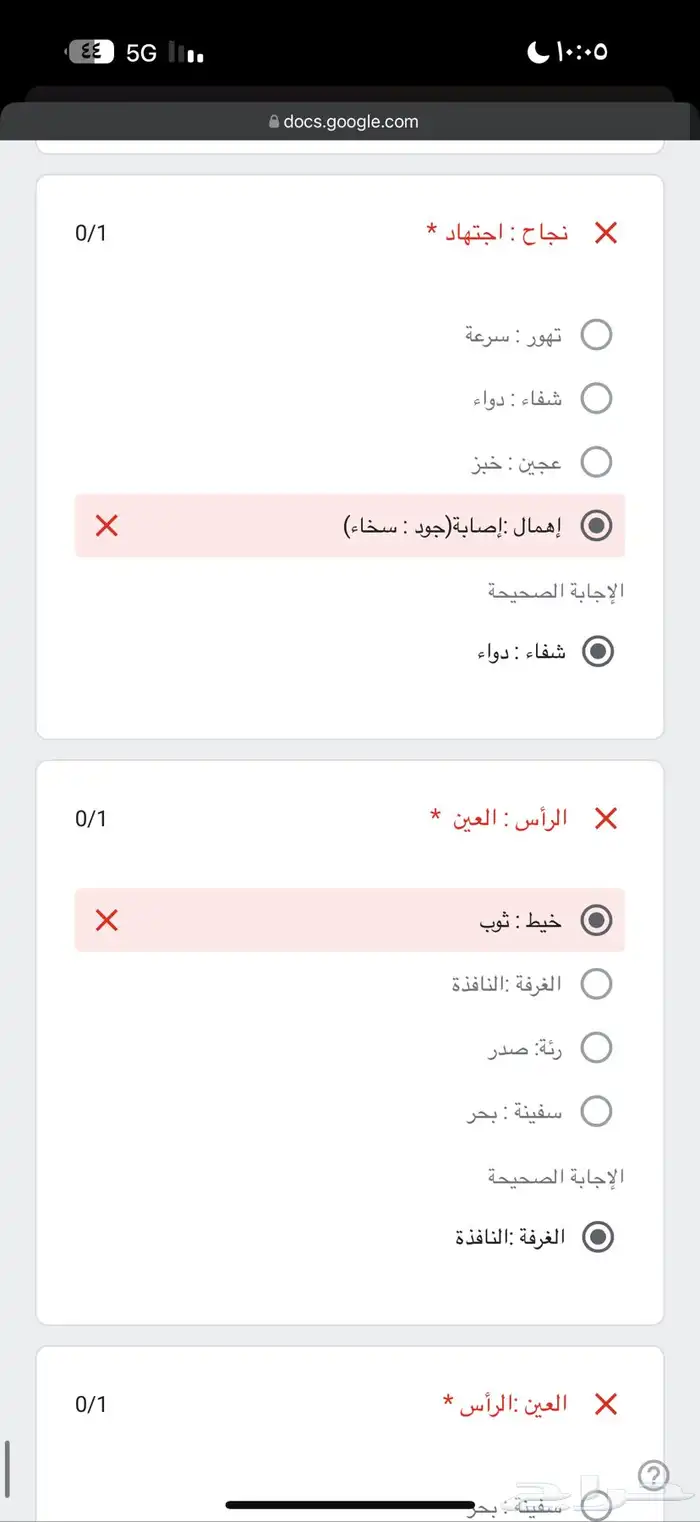Click the red X beside question الرأس : العين
Screen dimensions: 700x1522
(x=607, y=818)
